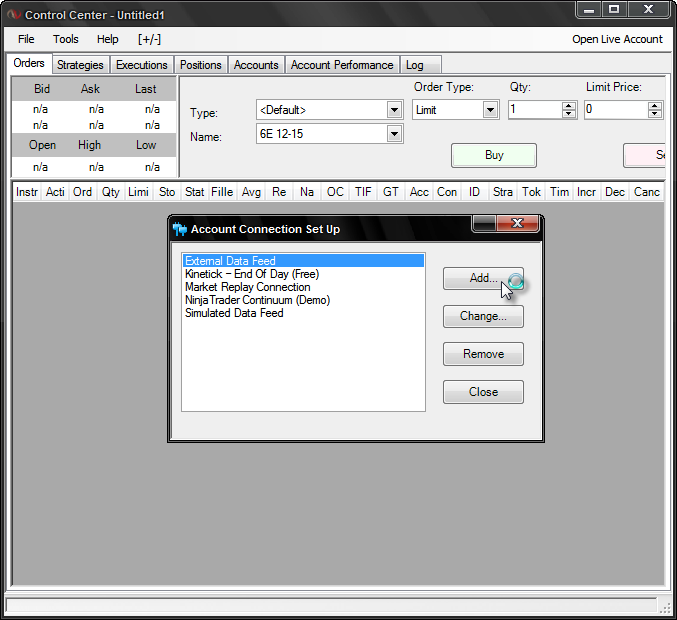Decrease Qty with down arrow
This screenshot has width=677, height=620.
tap(569, 114)
